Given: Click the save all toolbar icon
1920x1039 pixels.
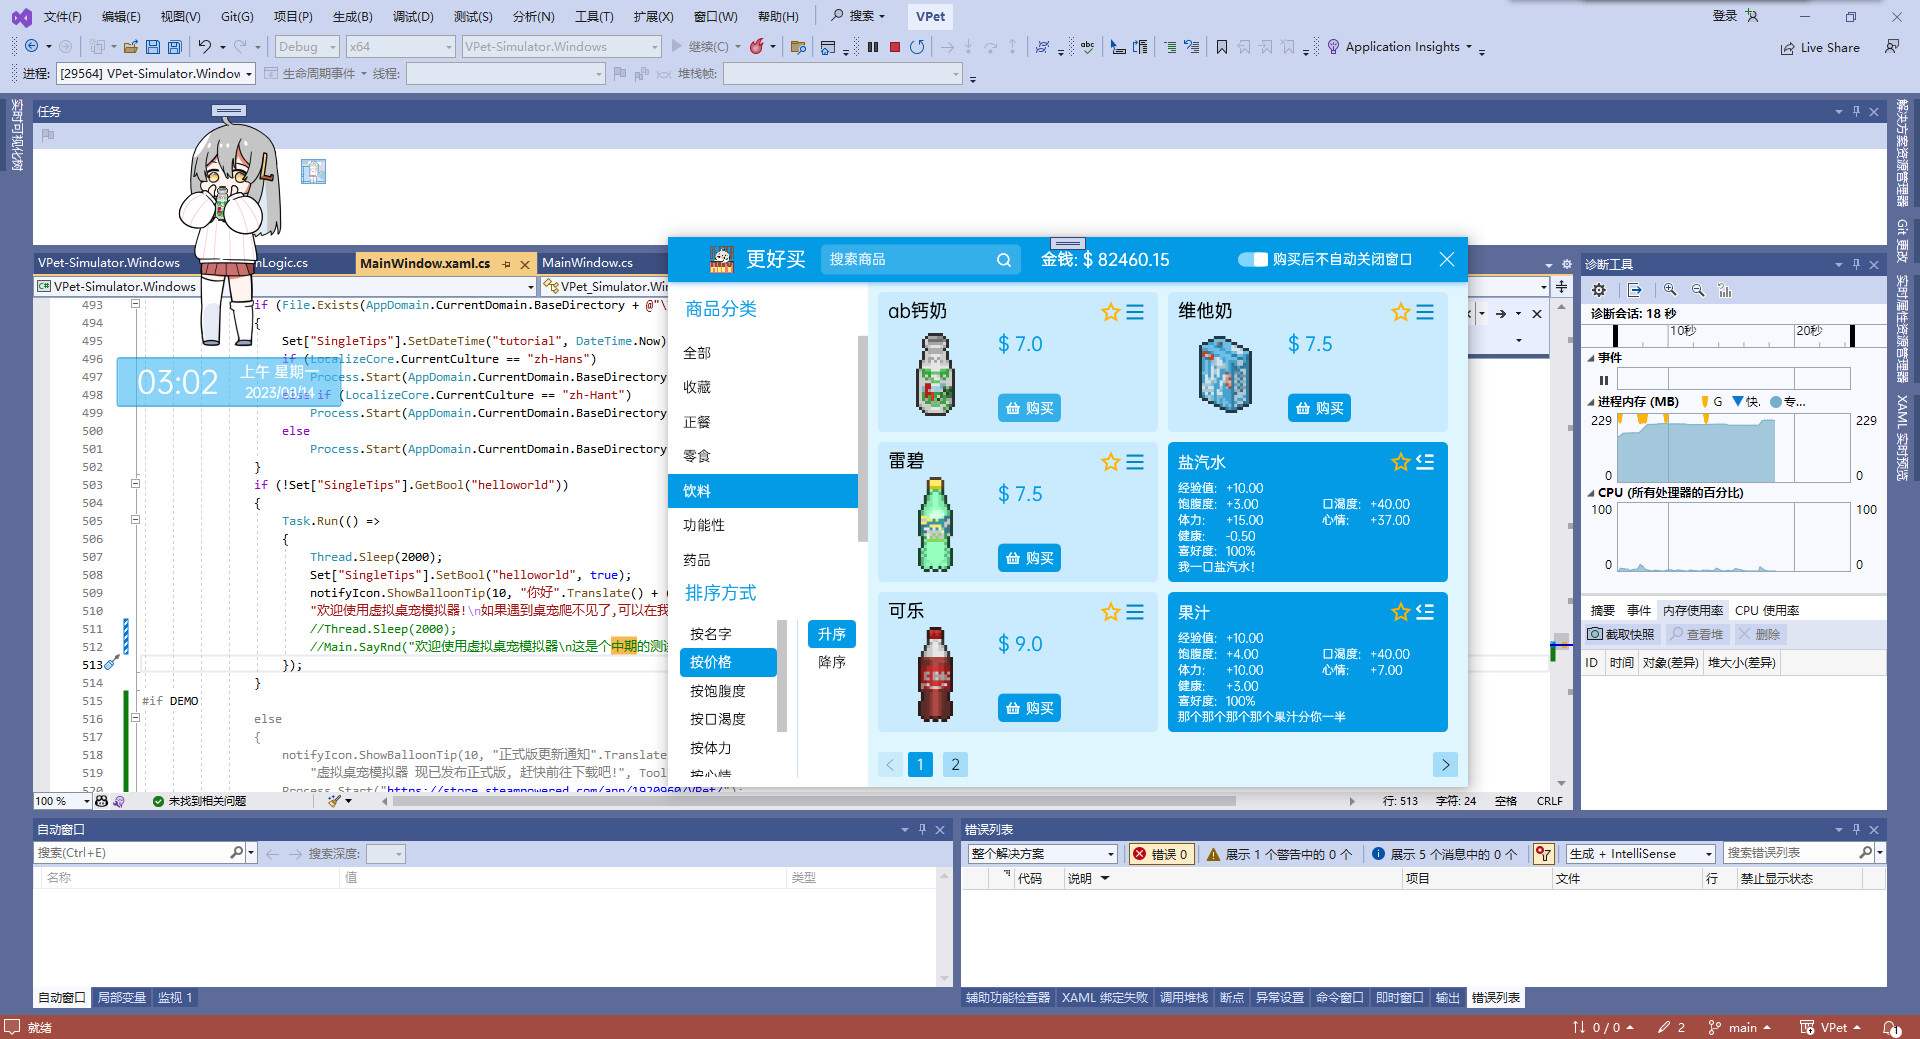Looking at the screenshot, I should click(x=175, y=47).
